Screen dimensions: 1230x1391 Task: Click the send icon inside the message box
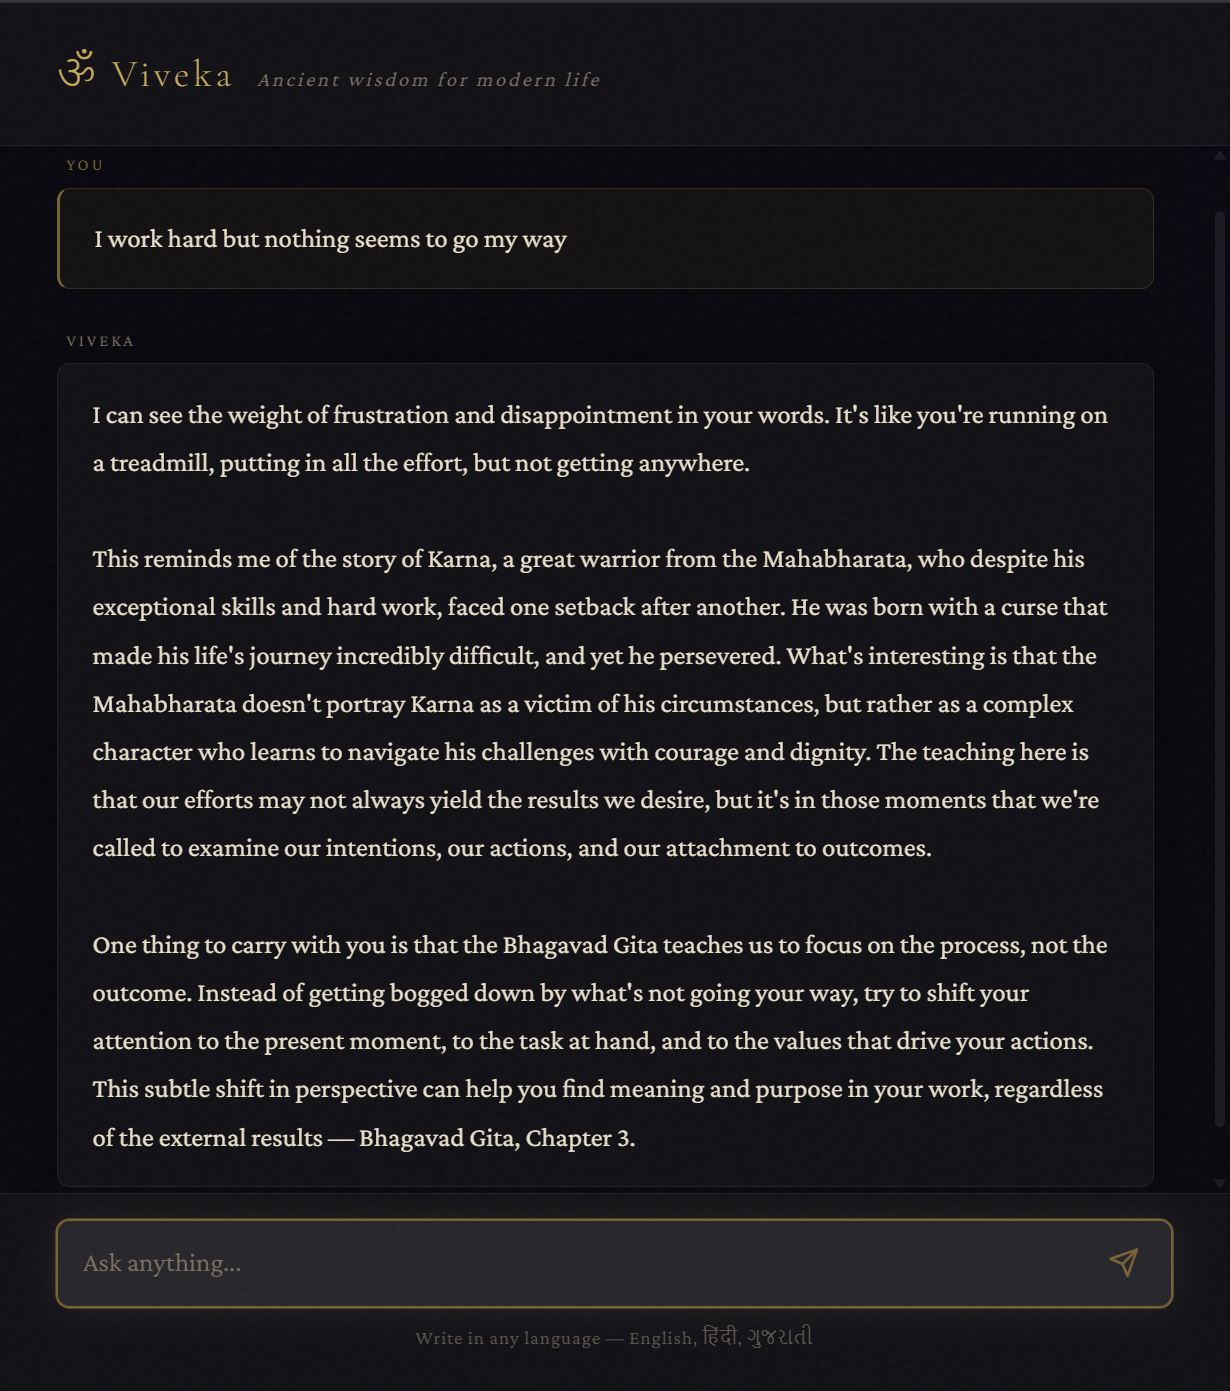(1126, 1263)
